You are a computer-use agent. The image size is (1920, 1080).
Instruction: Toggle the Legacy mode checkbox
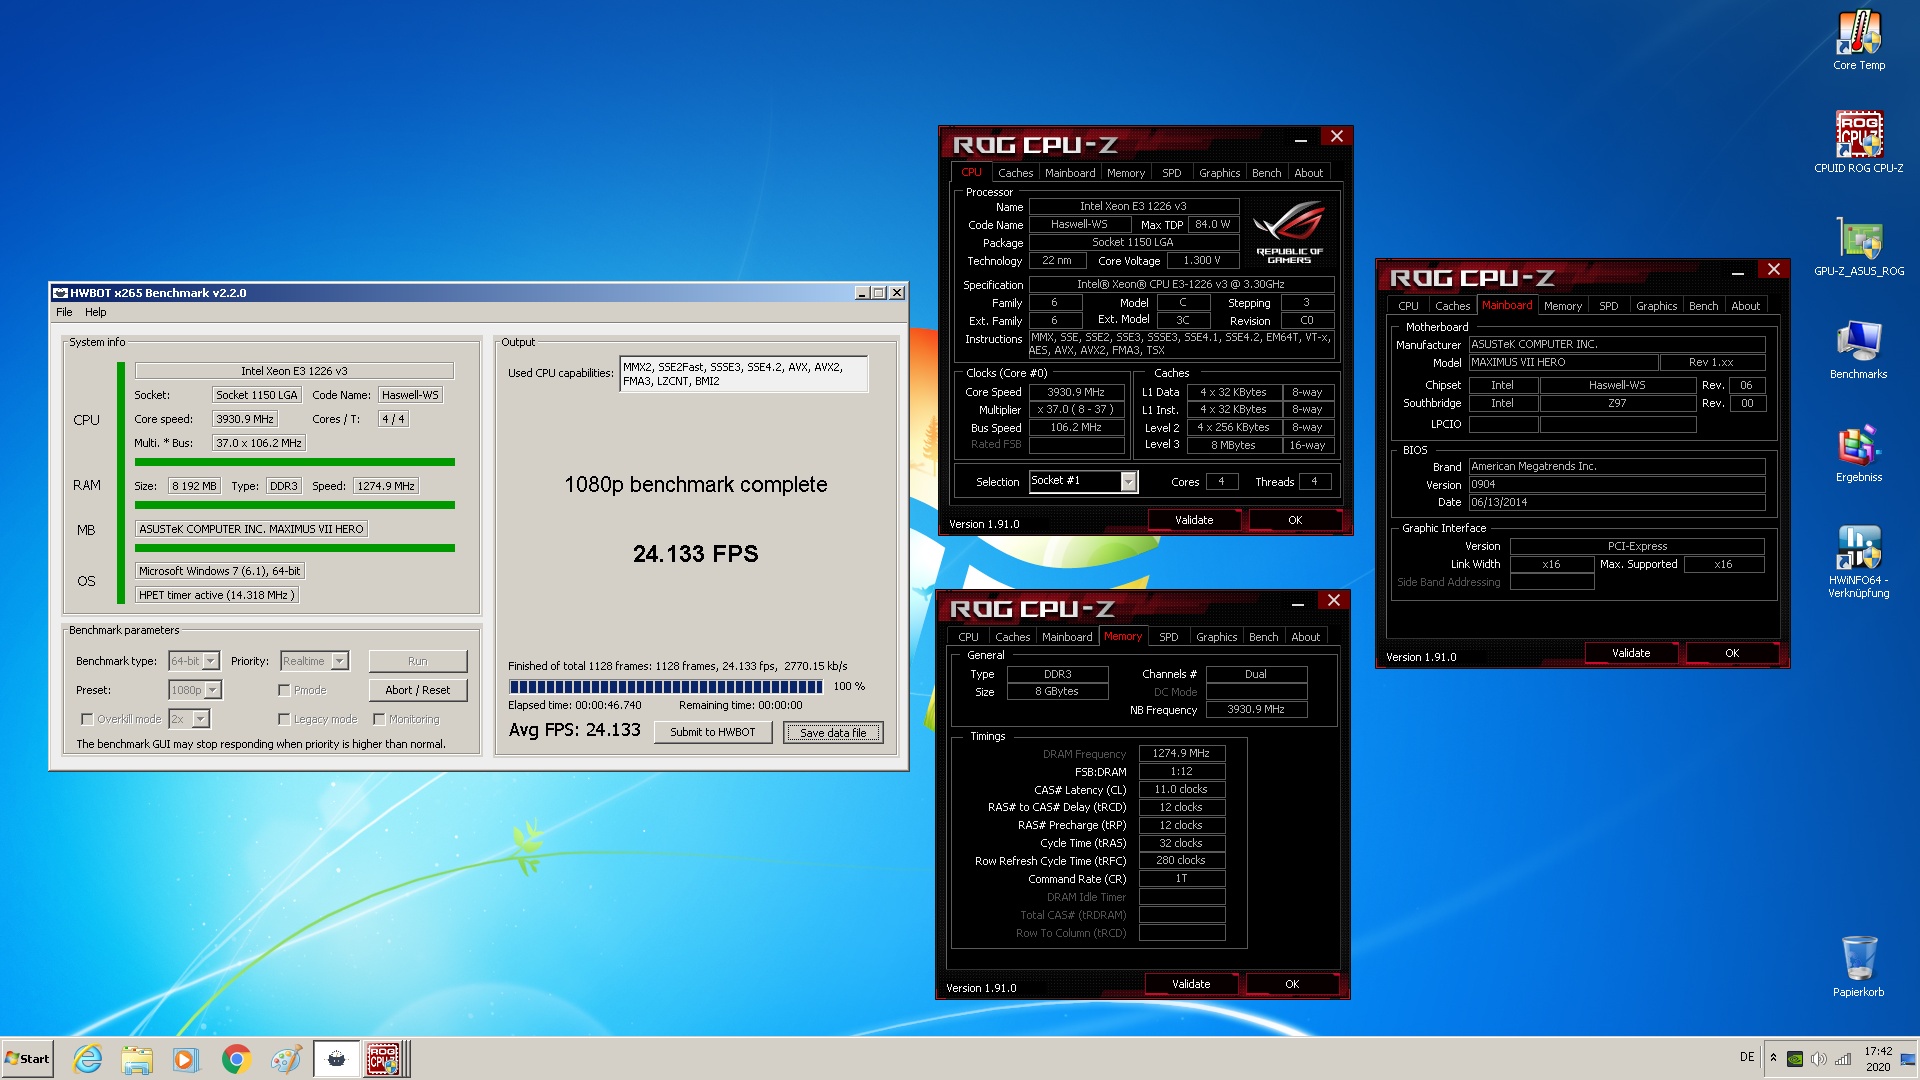[284, 720]
